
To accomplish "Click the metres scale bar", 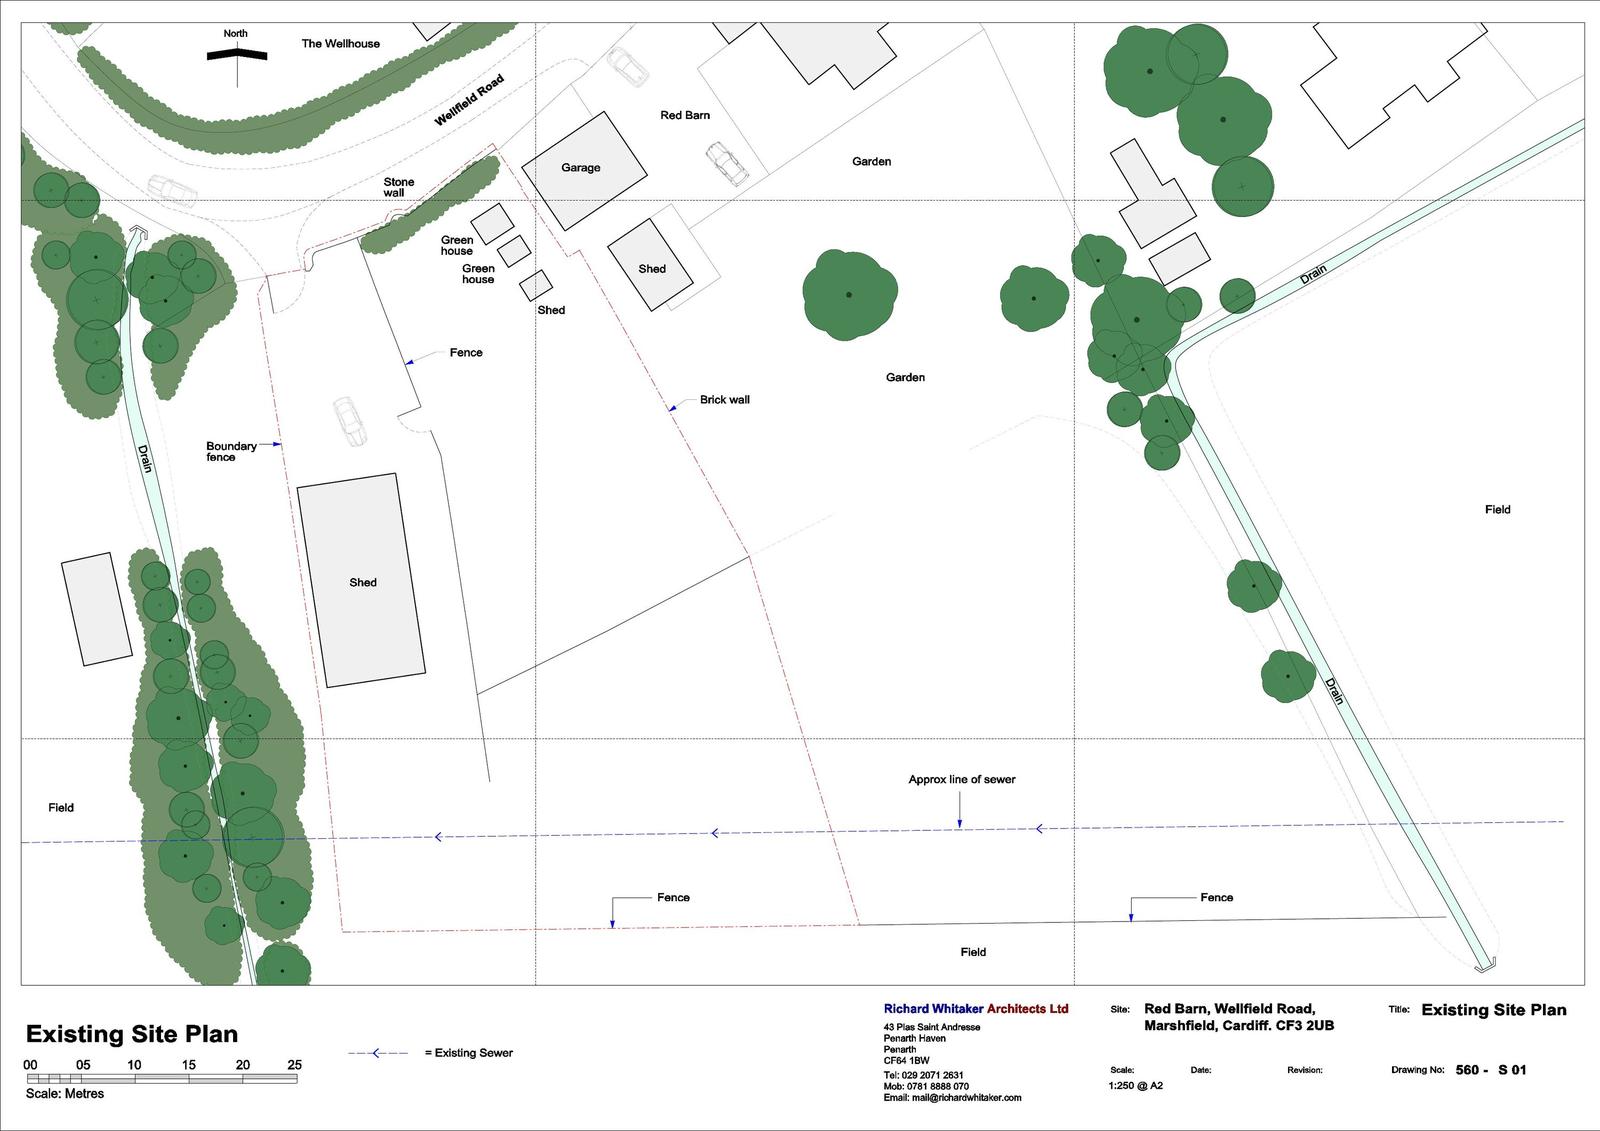I will (162, 1079).
